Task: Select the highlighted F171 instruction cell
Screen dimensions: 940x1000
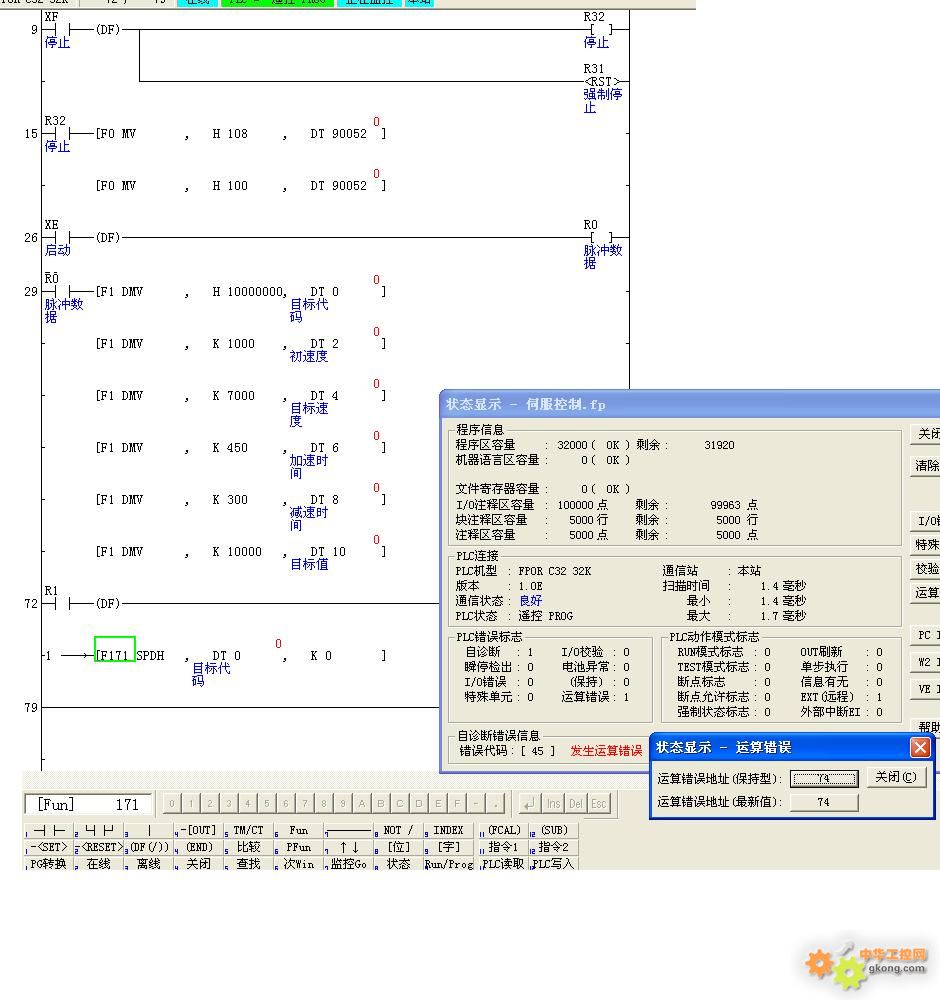Action: tap(115, 649)
